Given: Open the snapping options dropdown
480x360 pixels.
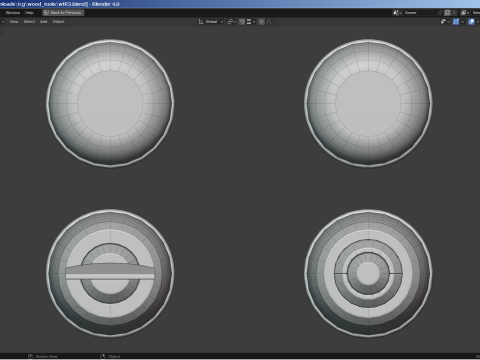Looking at the screenshot, I should (x=251, y=22).
